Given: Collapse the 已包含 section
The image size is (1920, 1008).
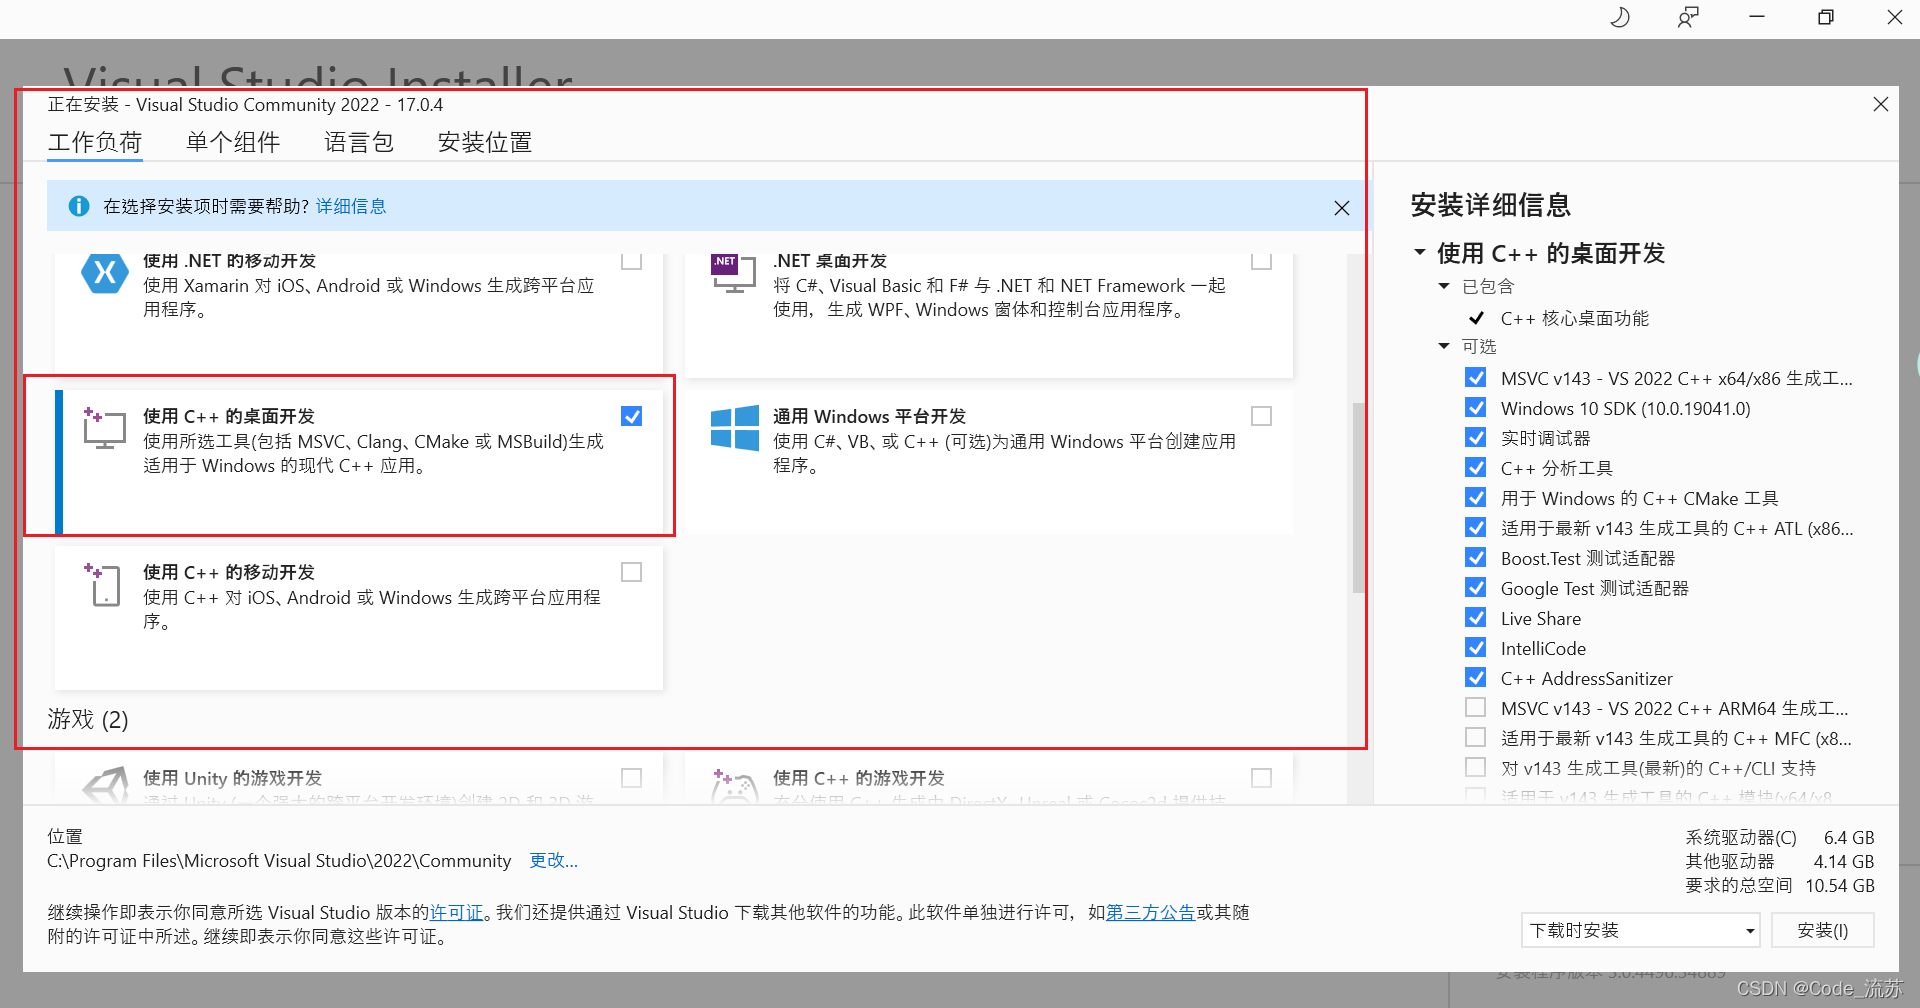Looking at the screenshot, I should pyautogui.click(x=1443, y=286).
